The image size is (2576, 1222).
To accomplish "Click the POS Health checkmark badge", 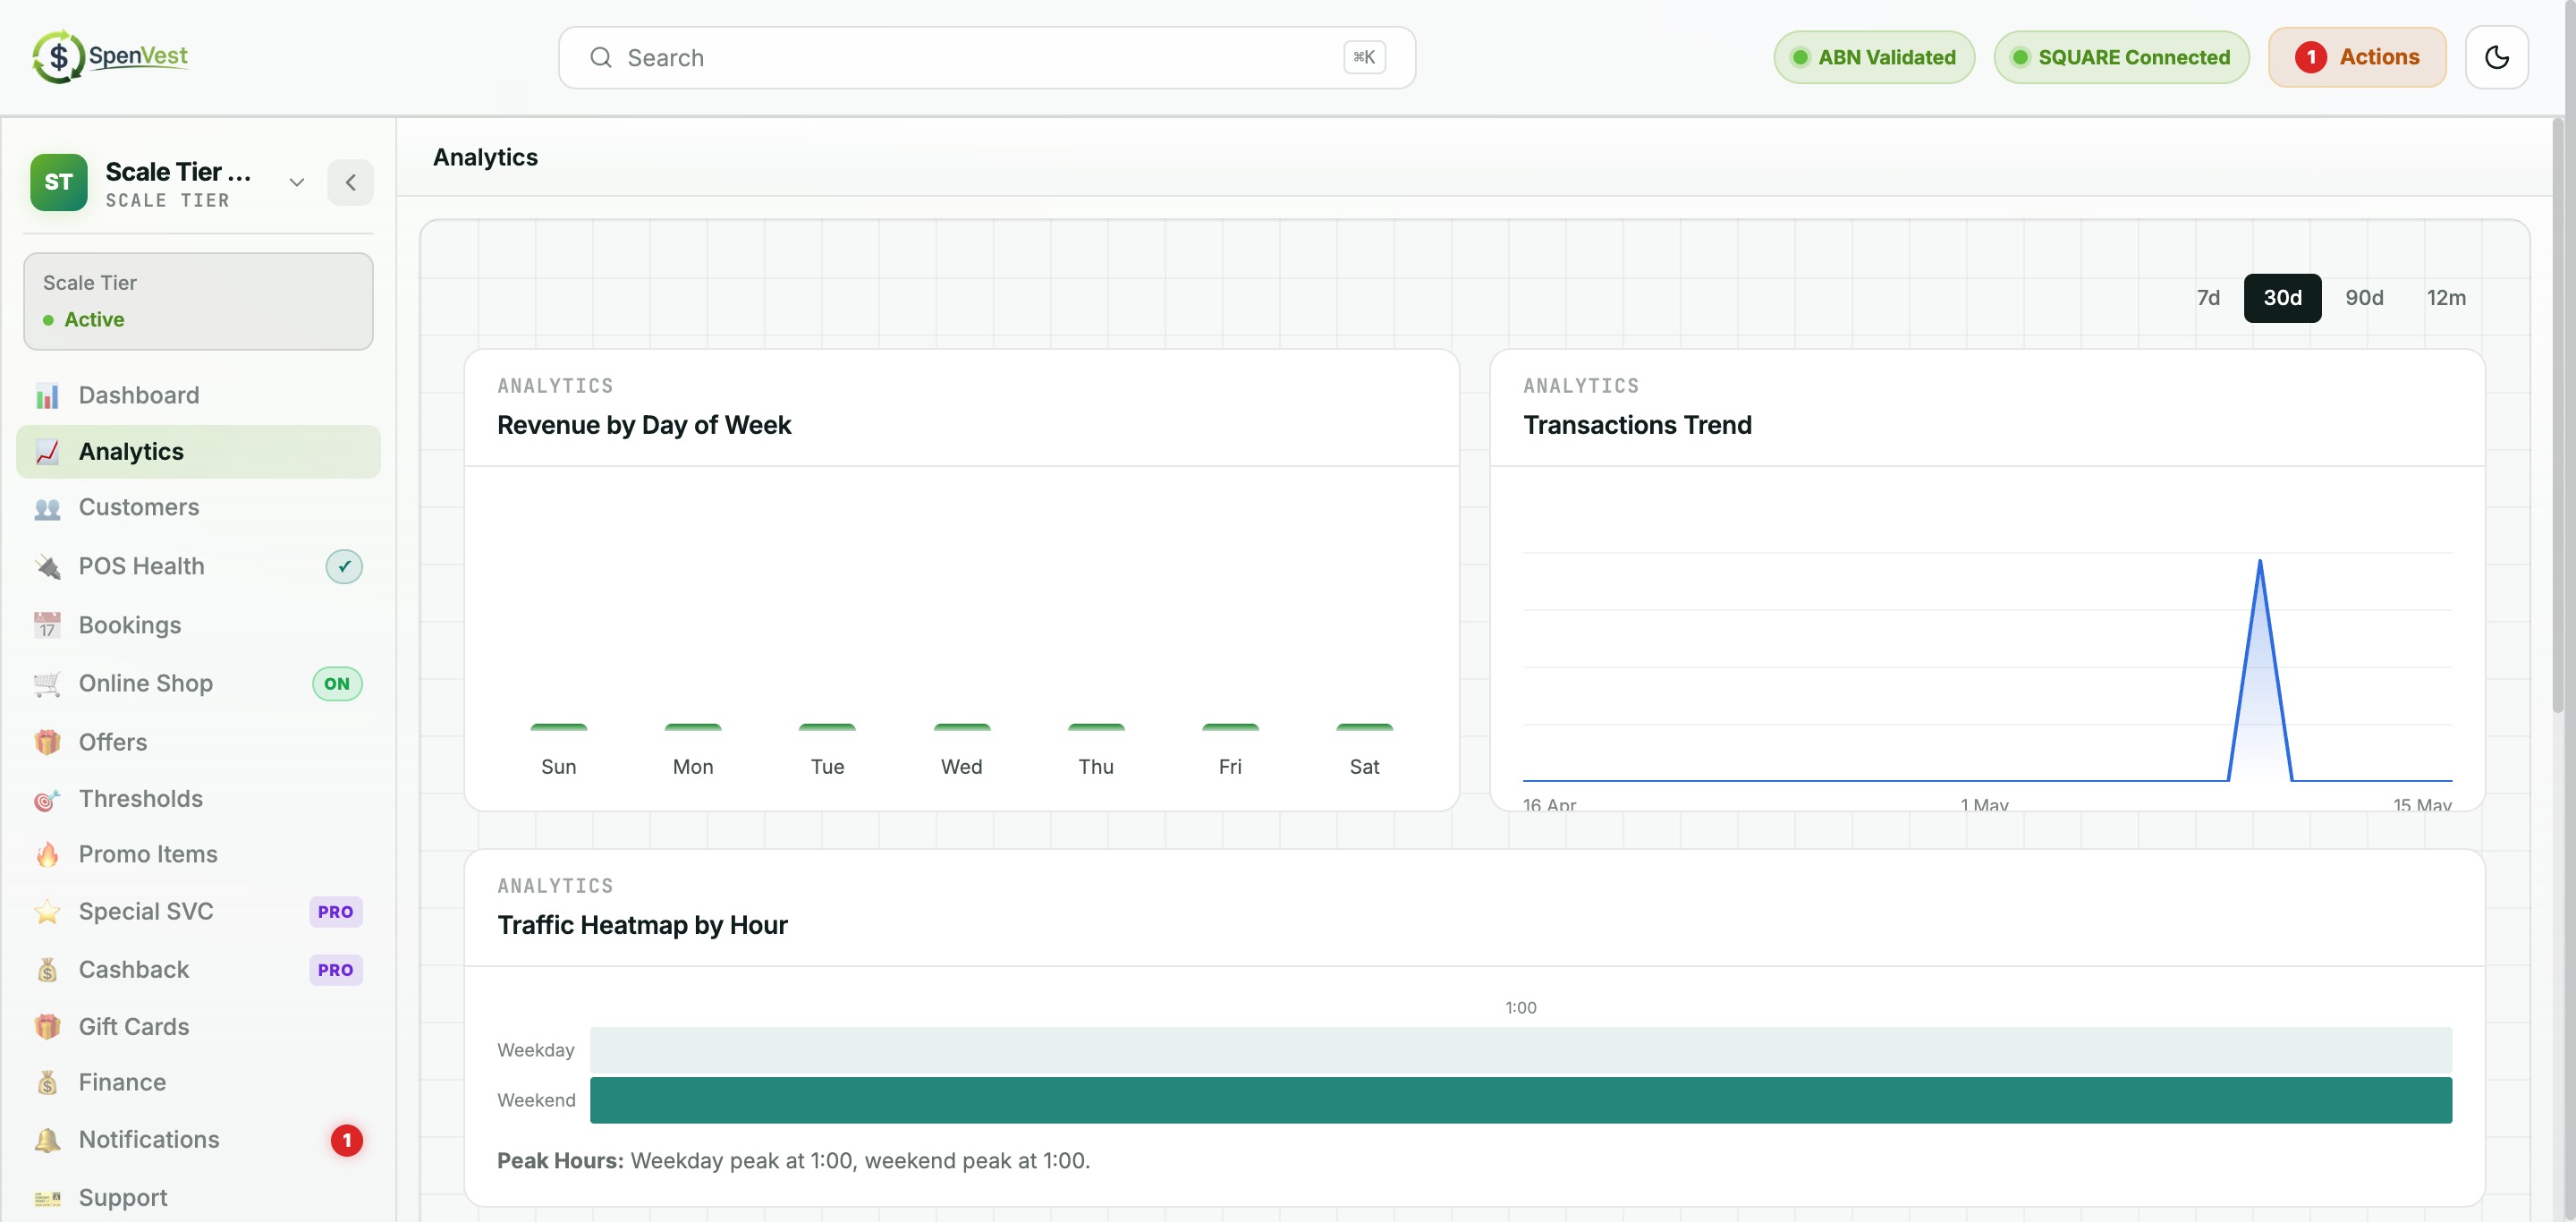I will (x=344, y=567).
